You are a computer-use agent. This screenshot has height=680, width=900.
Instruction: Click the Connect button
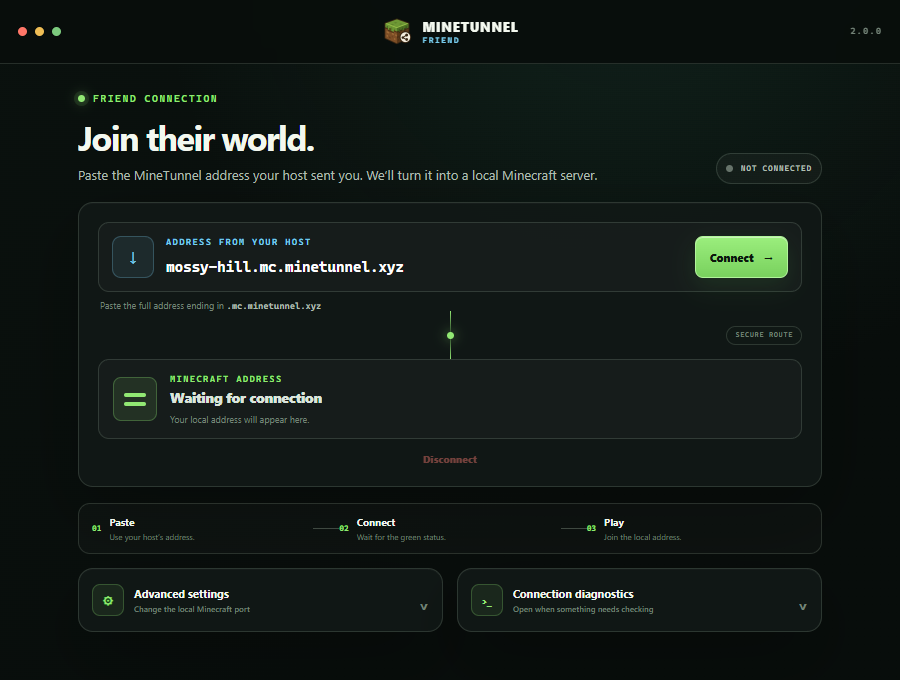(741, 257)
